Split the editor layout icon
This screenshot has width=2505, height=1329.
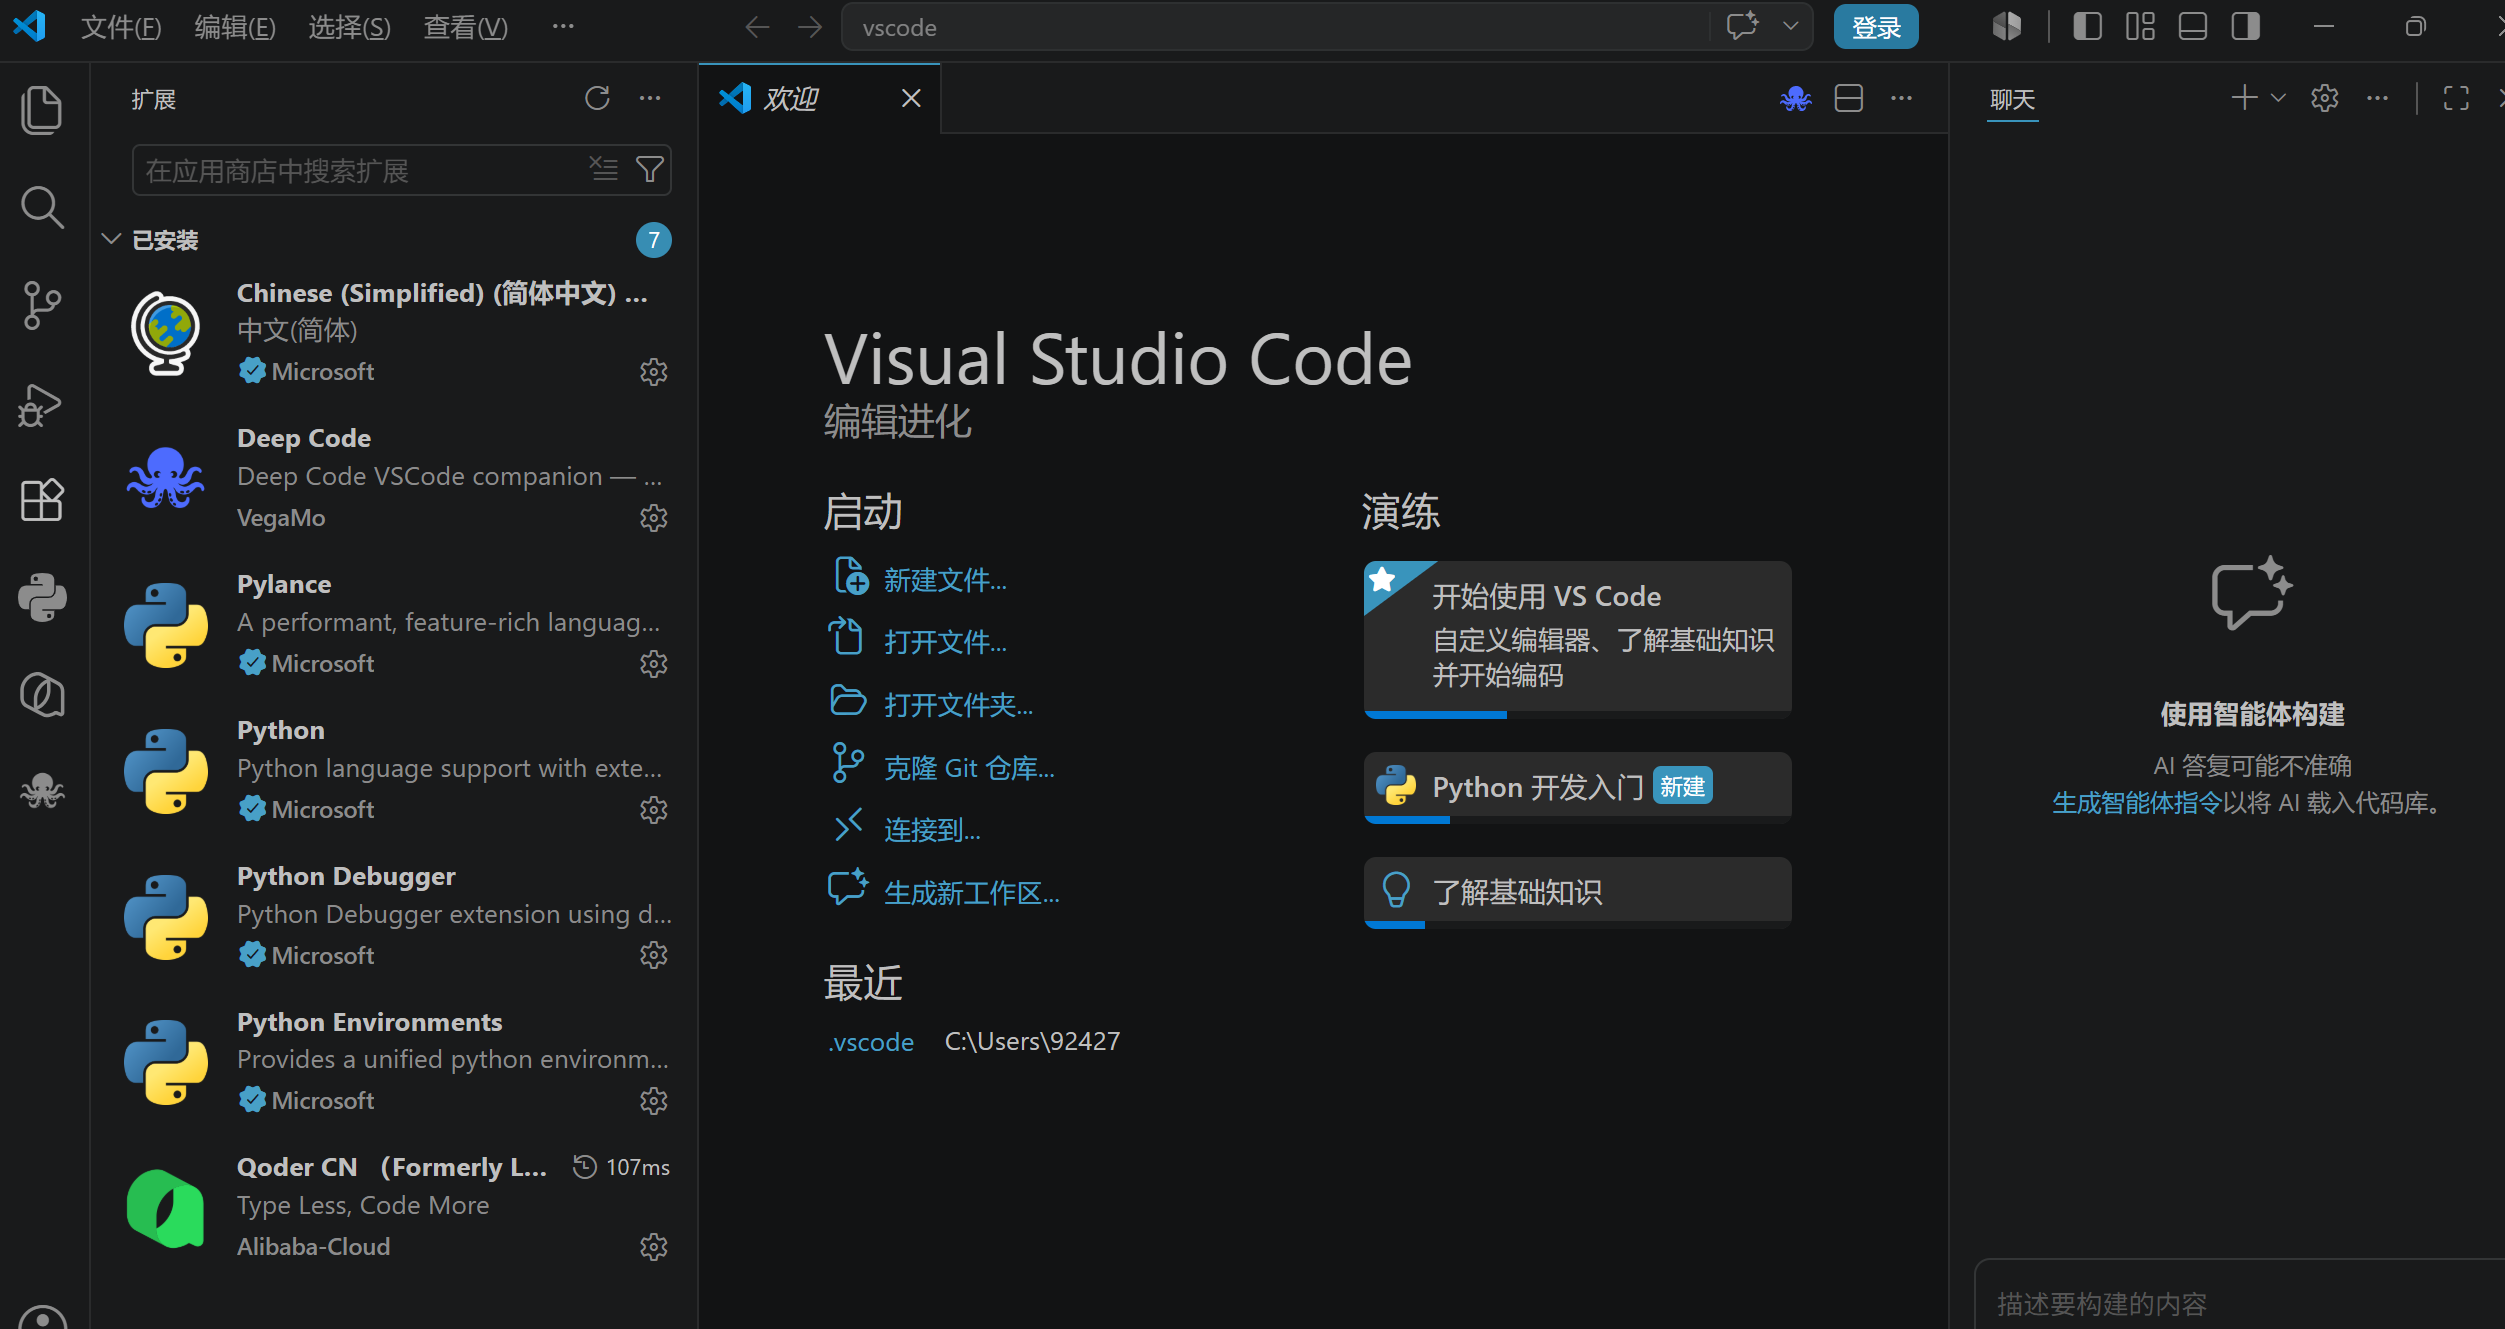coord(1849,98)
